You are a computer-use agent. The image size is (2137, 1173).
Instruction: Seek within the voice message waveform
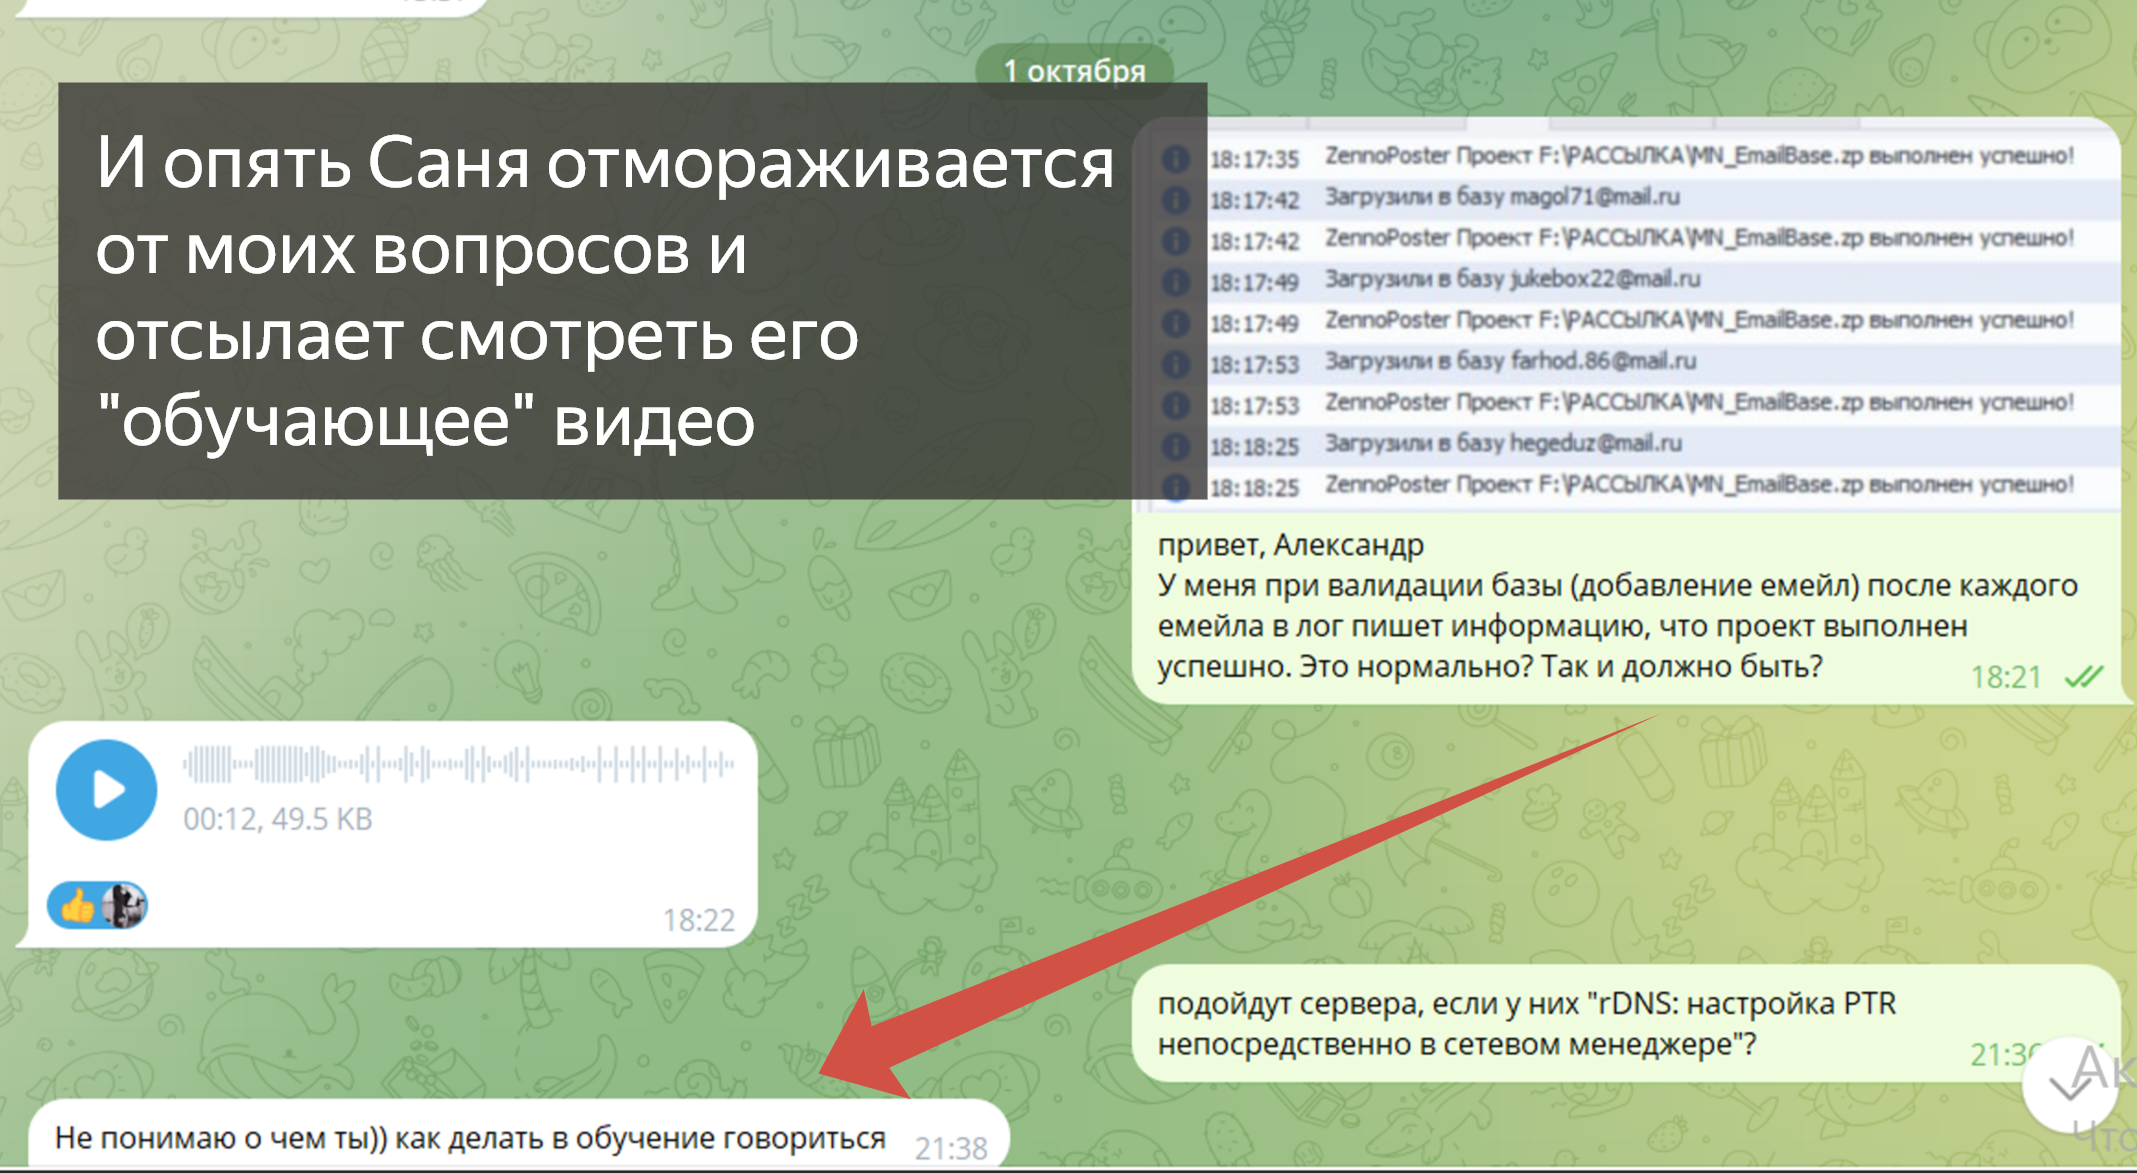coord(458,765)
